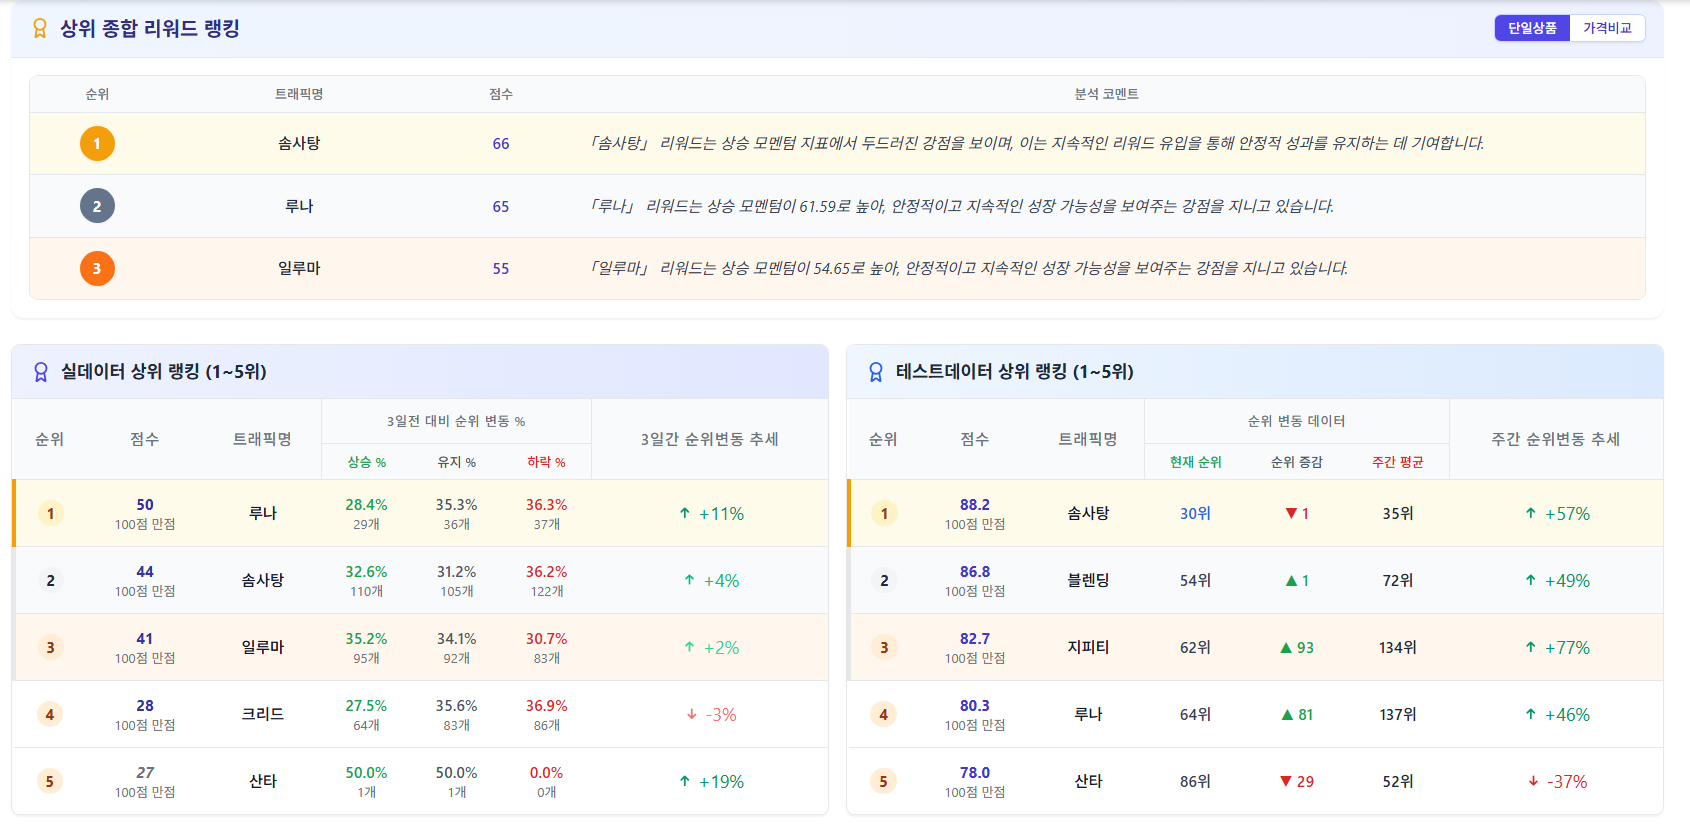Click the 주간 평균 sub-header
1690x827 pixels.
click(x=1398, y=462)
